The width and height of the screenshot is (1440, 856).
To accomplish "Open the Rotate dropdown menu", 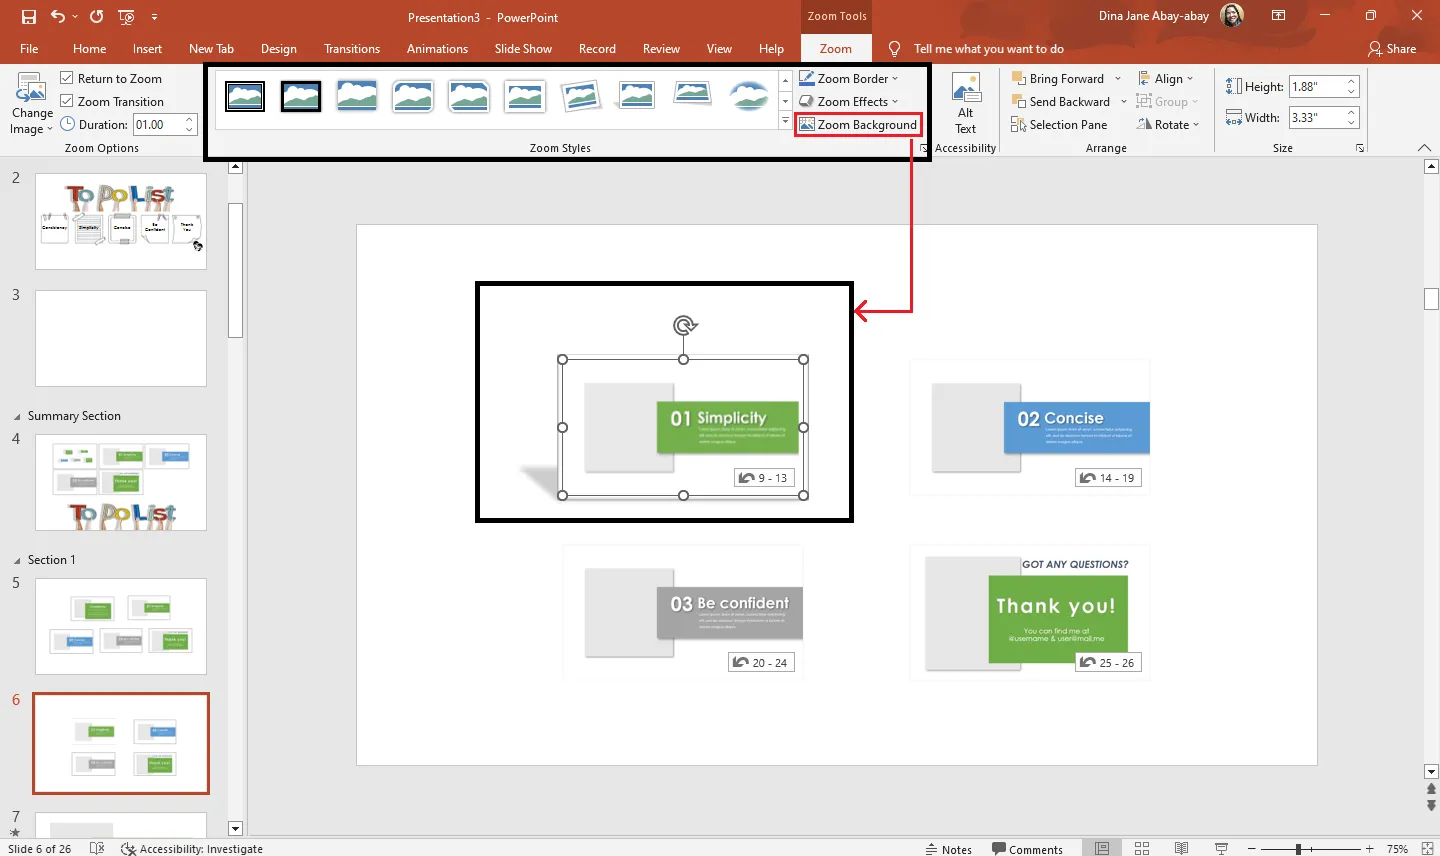I will pyautogui.click(x=1168, y=125).
